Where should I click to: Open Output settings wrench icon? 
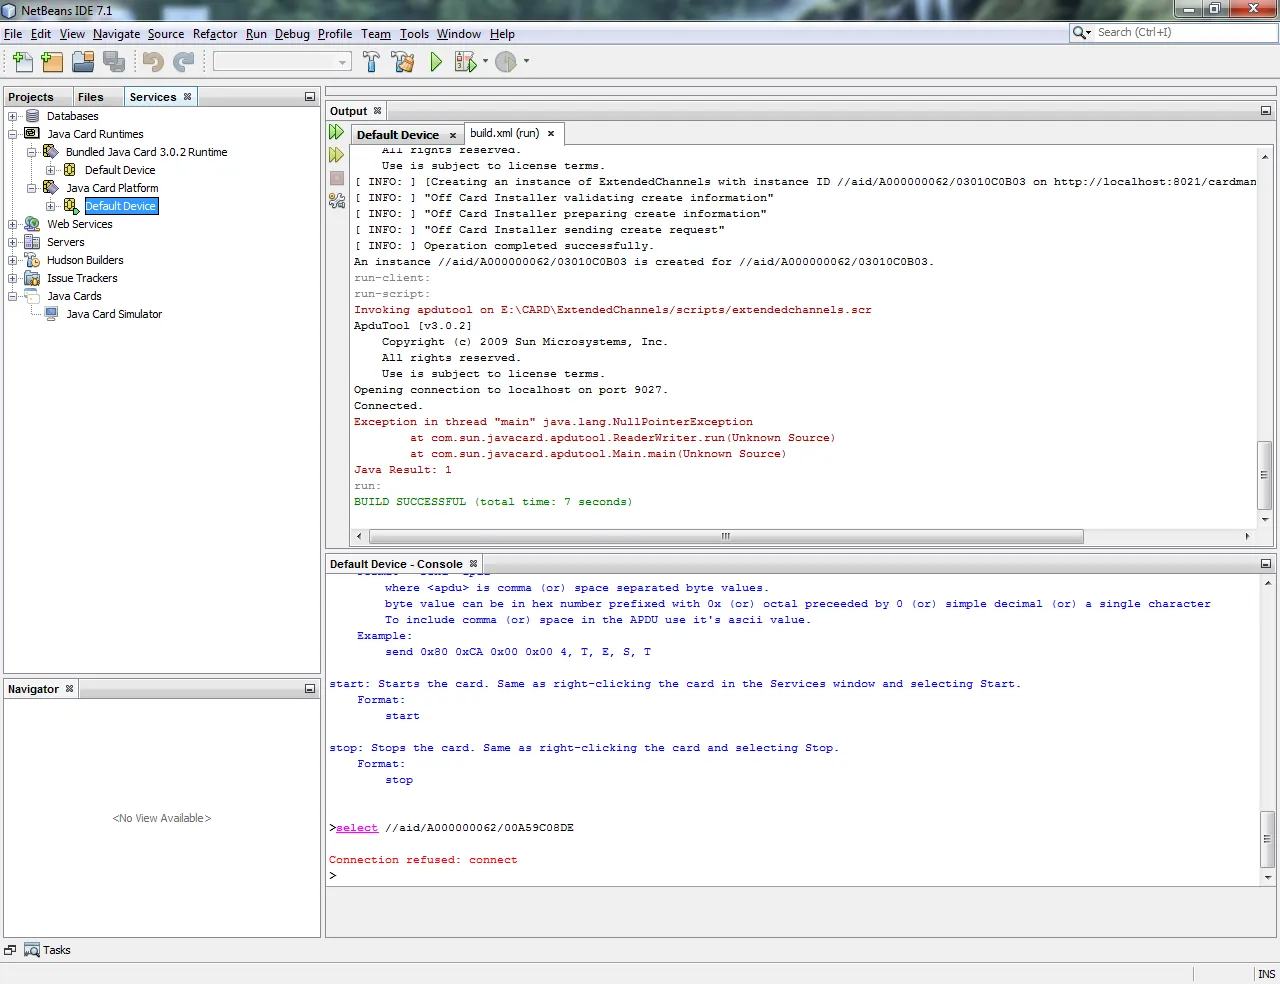[x=337, y=201]
